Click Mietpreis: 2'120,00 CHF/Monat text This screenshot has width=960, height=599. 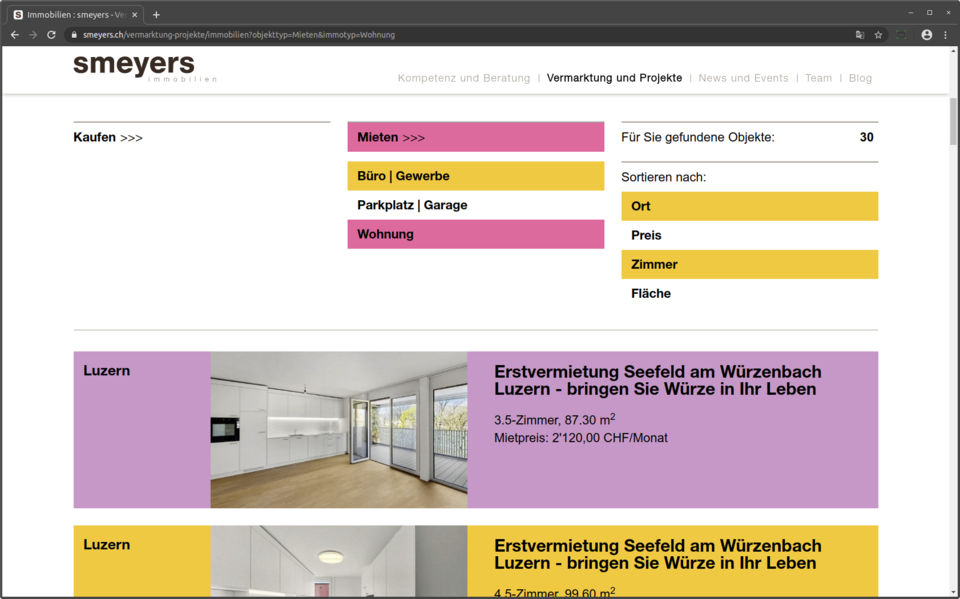point(580,438)
